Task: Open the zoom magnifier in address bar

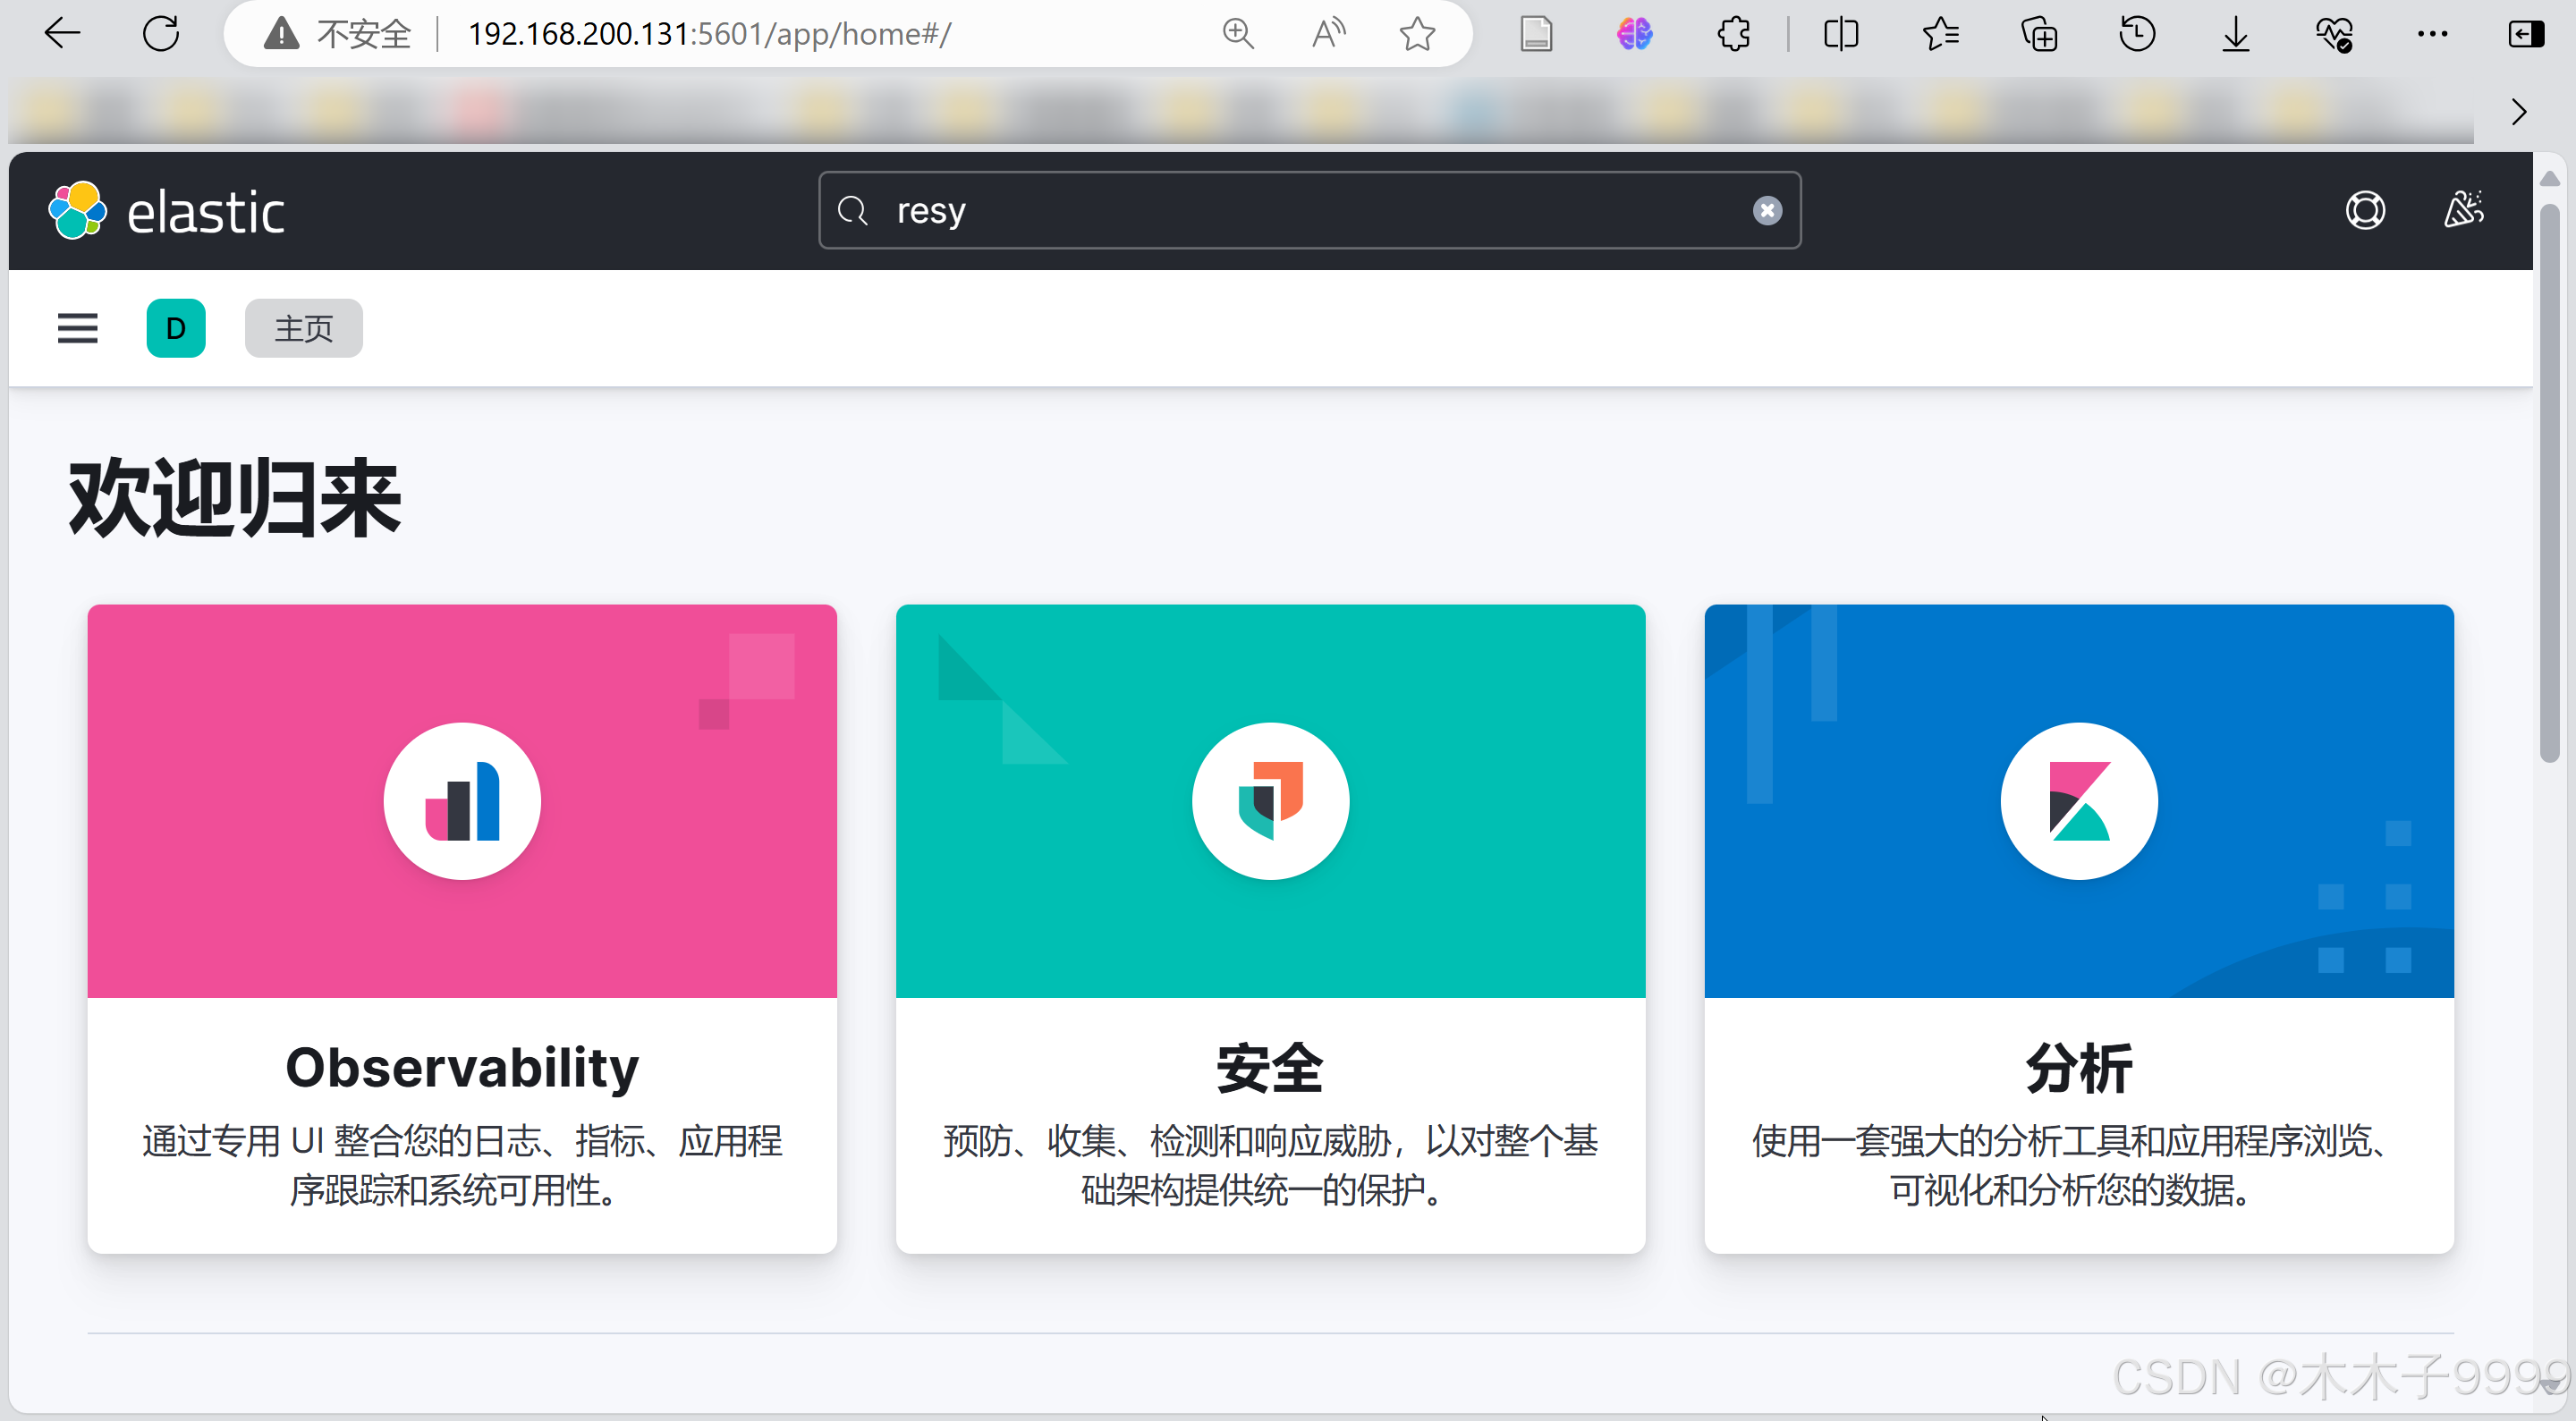Action: tap(1238, 34)
